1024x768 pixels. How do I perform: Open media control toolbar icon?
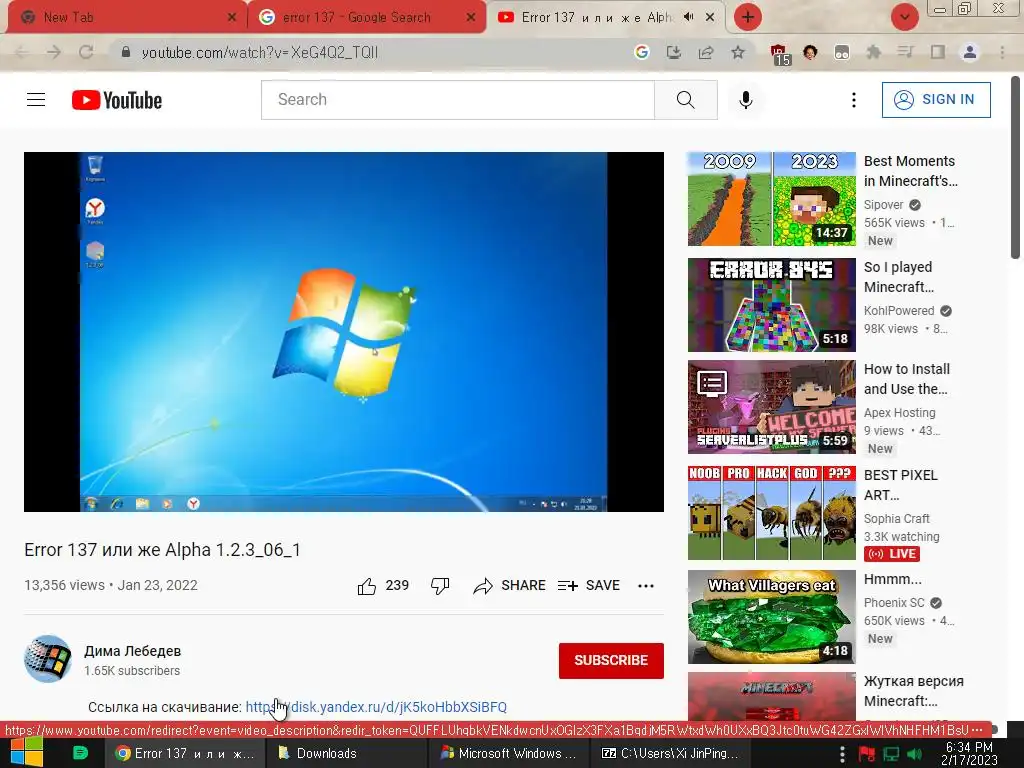[905, 52]
